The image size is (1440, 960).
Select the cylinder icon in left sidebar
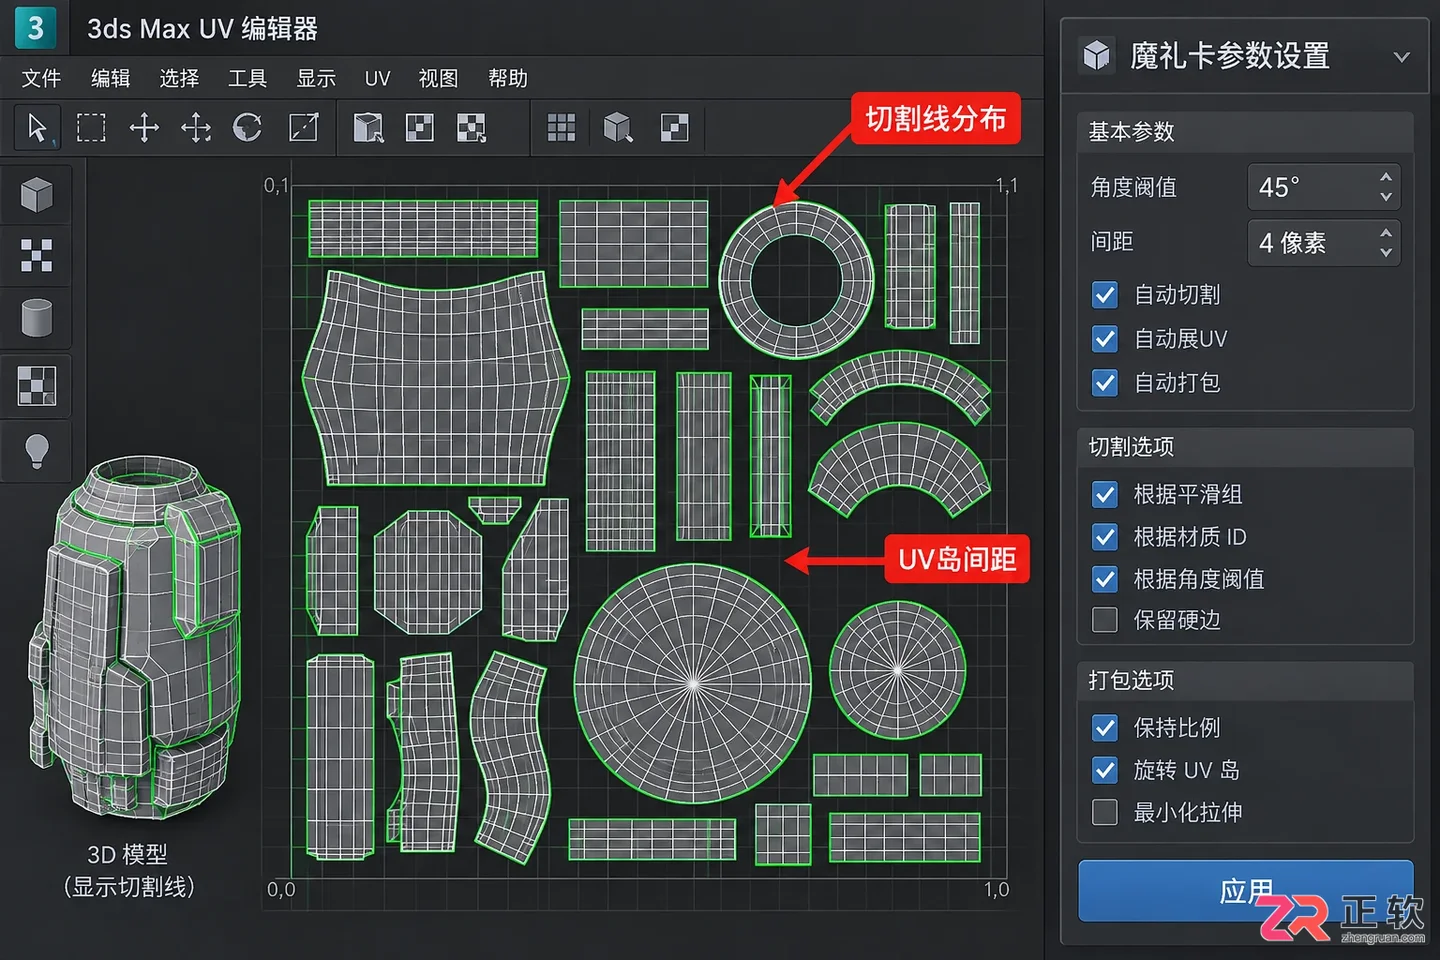[37, 318]
